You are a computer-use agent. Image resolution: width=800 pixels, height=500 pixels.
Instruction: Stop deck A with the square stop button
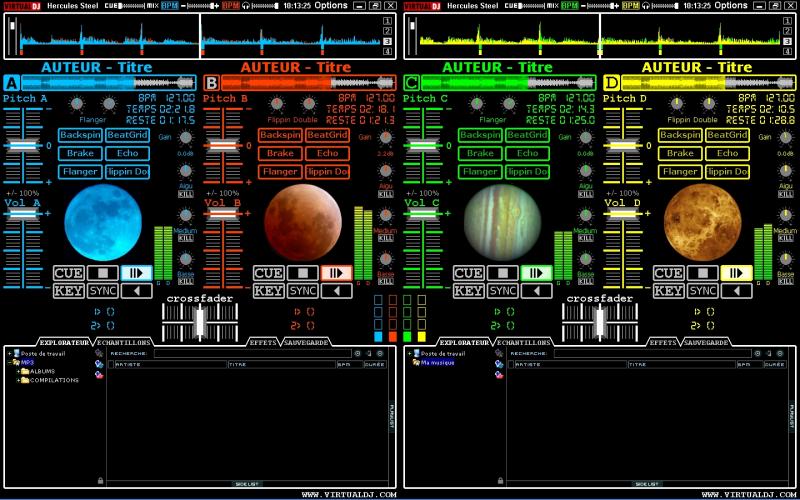[103, 273]
